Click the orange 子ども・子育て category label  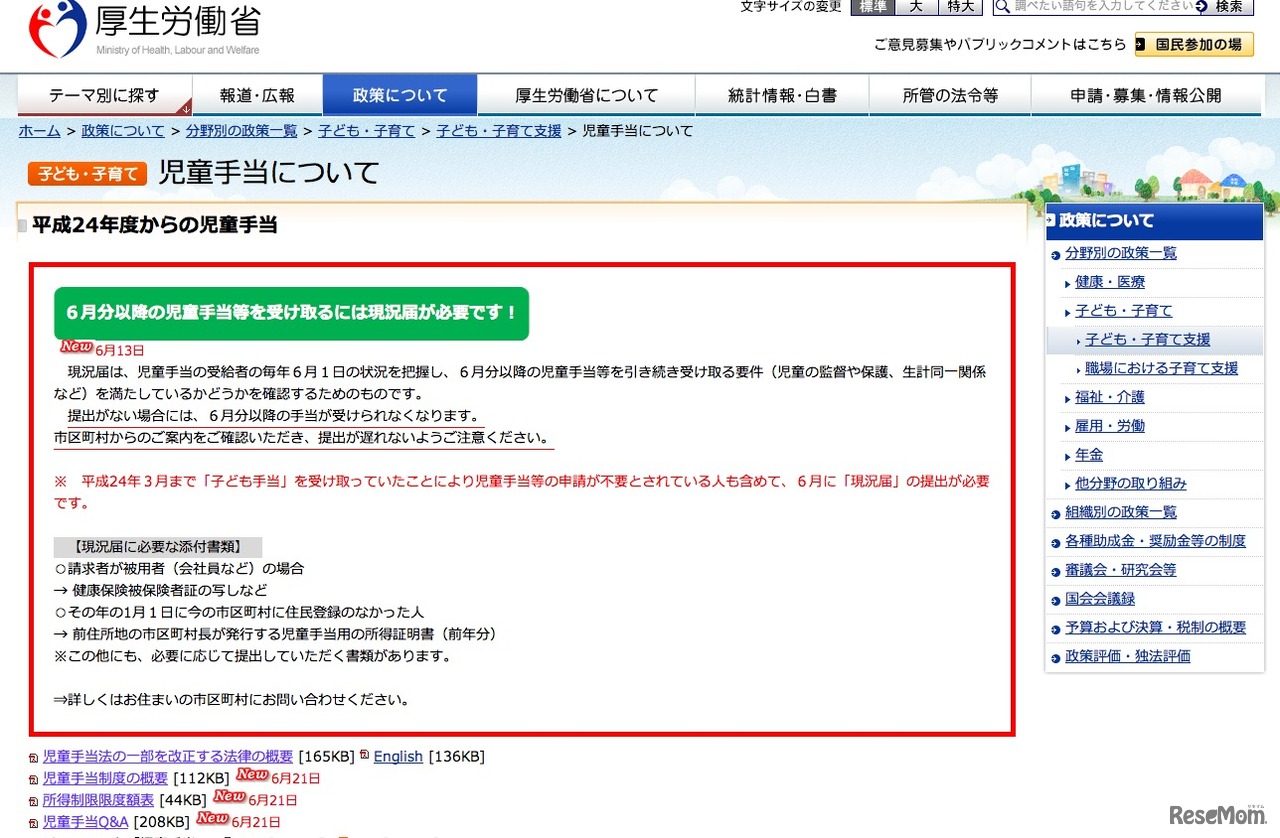(88, 174)
